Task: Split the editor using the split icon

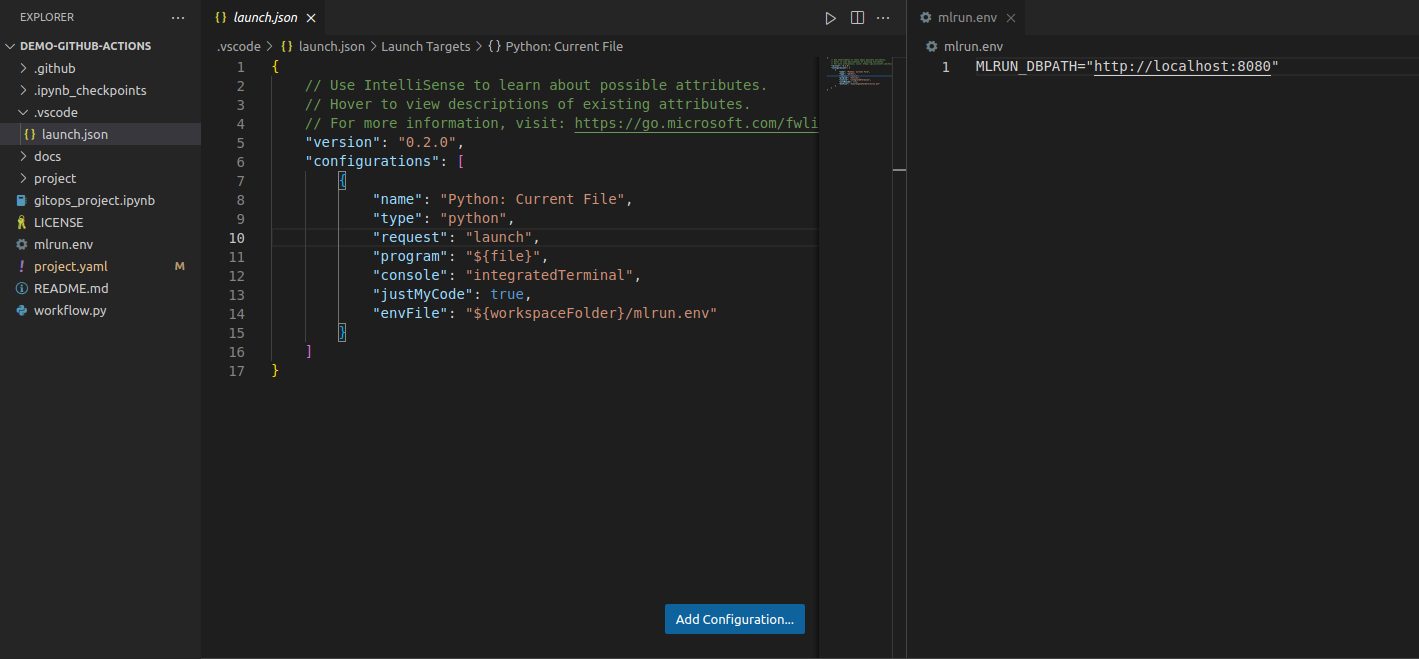Action: click(857, 17)
